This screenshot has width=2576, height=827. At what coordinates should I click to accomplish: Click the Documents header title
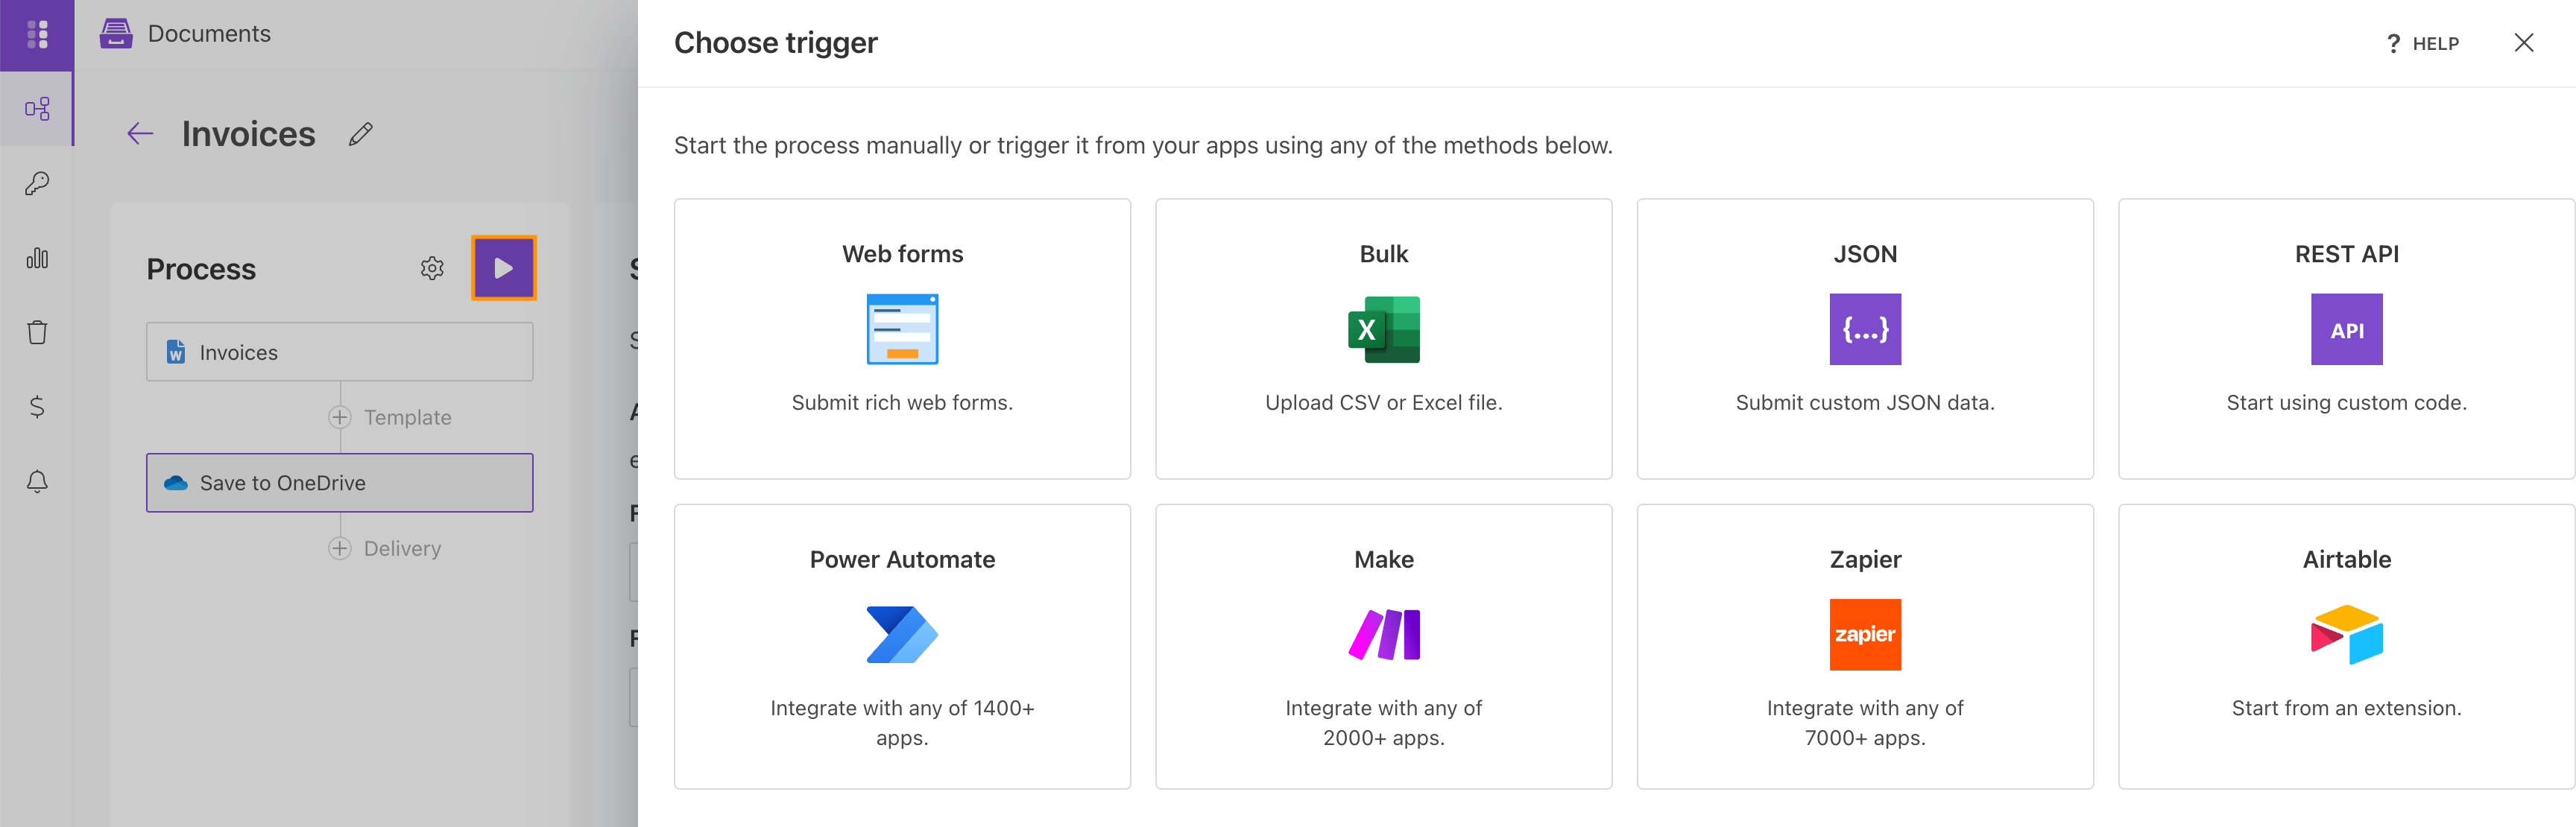click(x=209, y=34)
